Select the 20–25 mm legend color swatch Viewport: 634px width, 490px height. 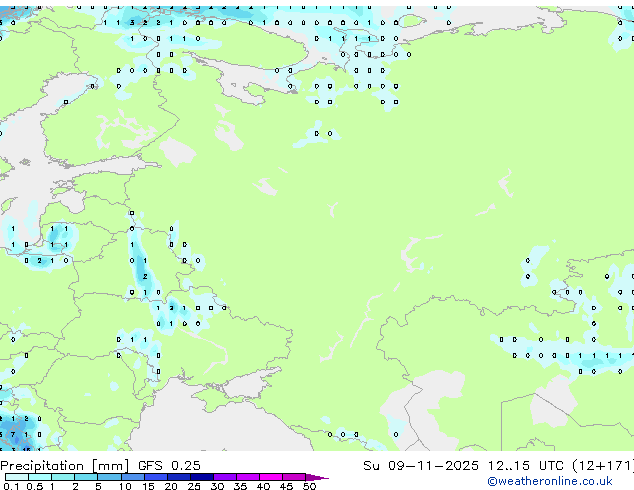pyautogui.click(x=179, y=477)
